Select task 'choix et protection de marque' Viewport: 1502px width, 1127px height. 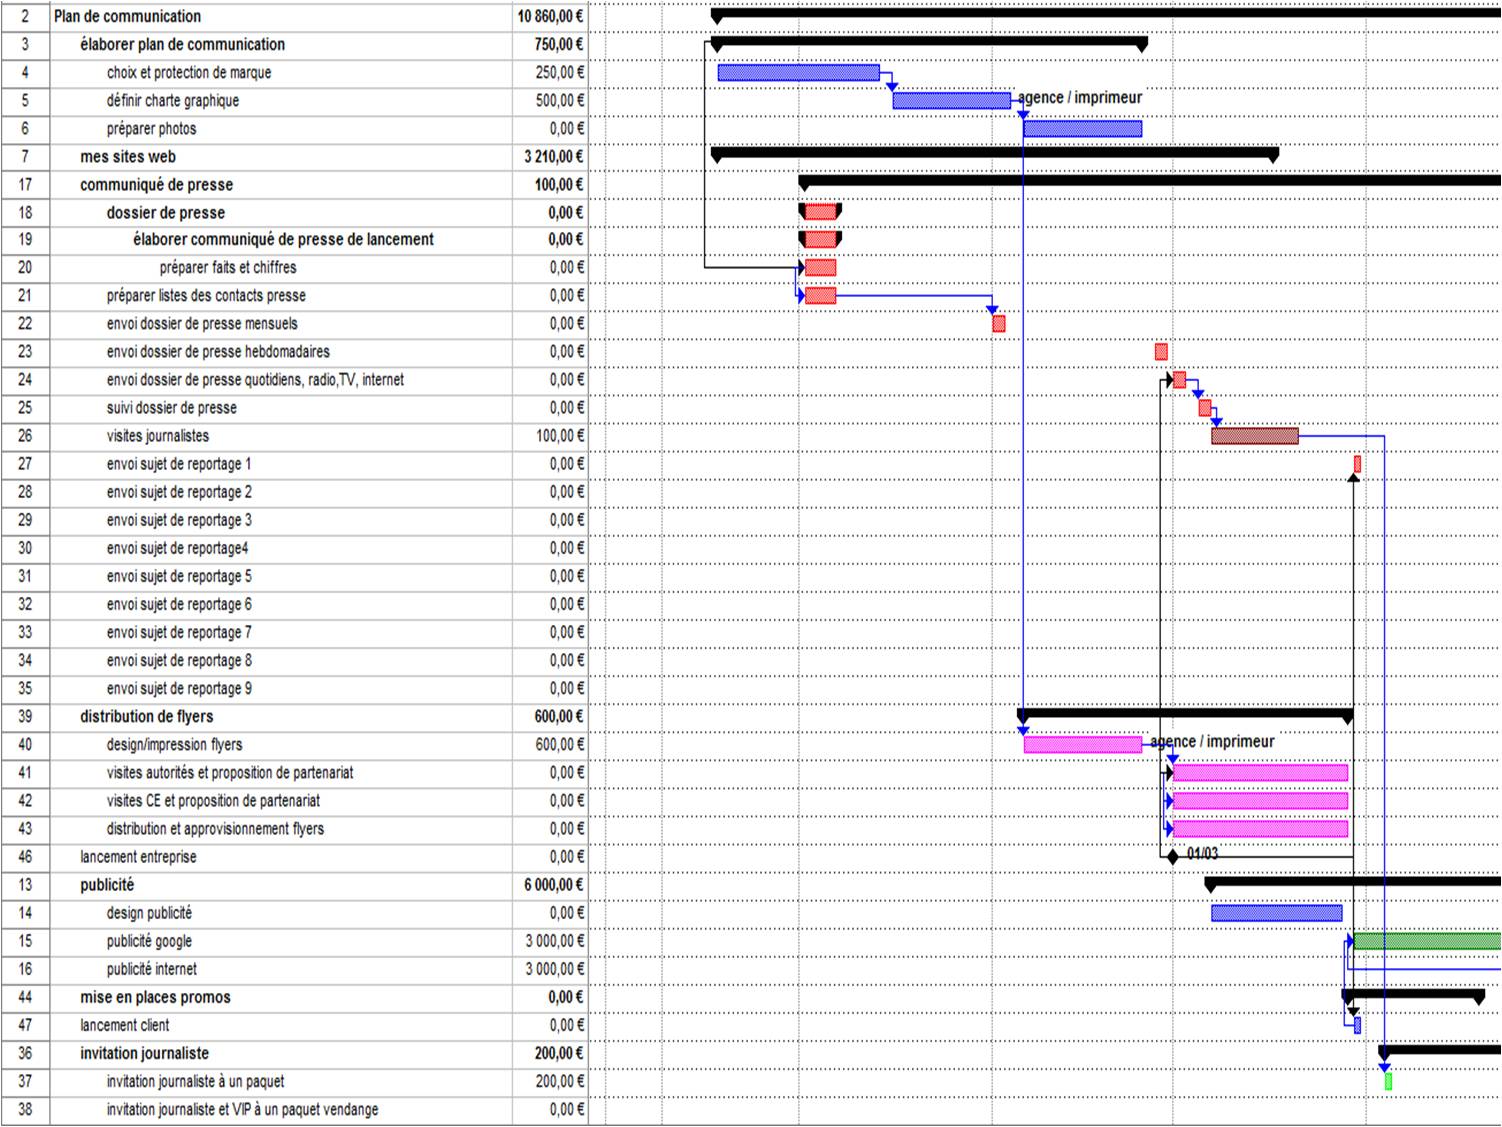[189, 72]
